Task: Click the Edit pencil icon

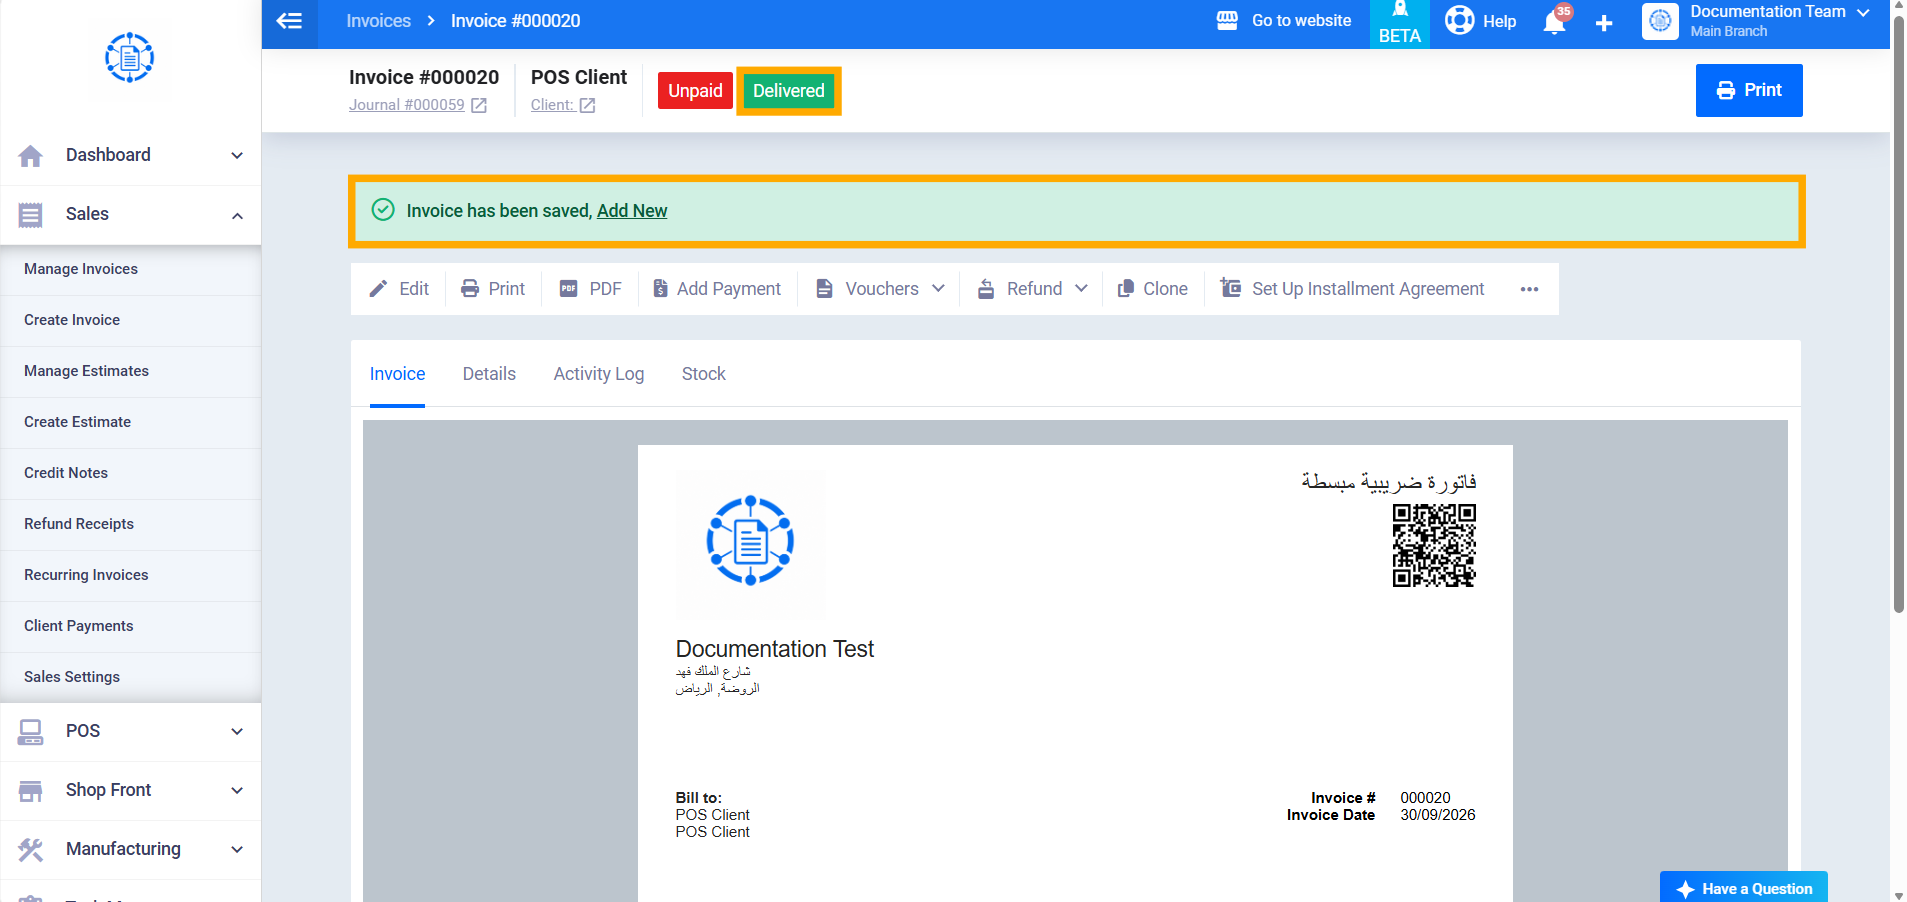Action: (378, 289)
